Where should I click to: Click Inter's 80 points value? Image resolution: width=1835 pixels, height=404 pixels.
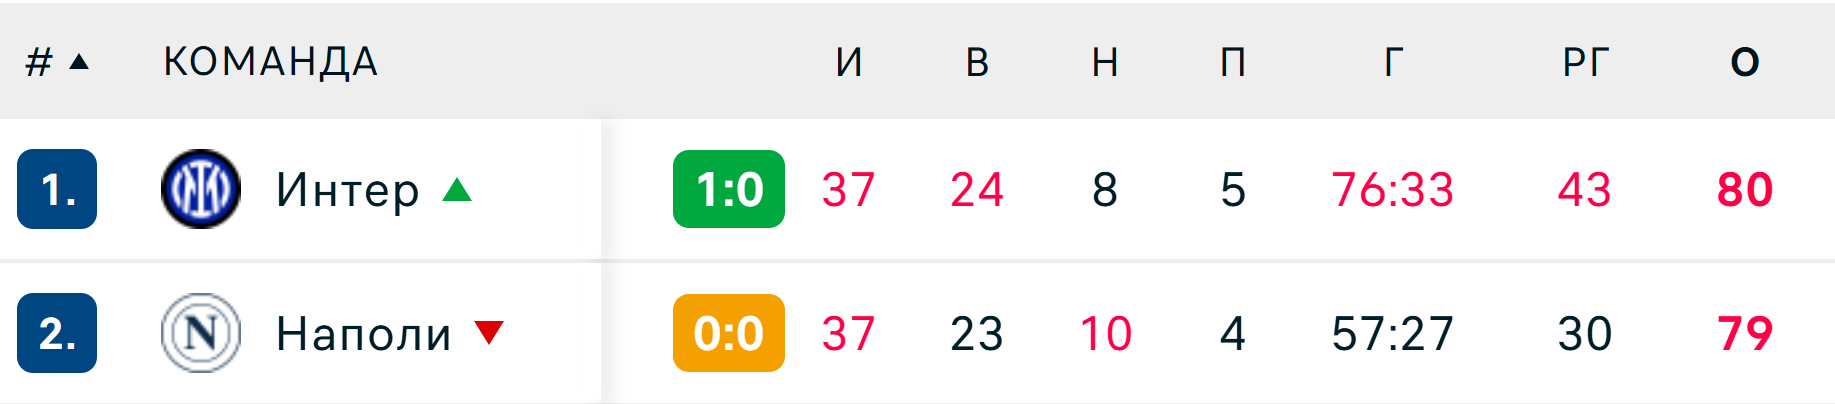[x=1745, y=189]
